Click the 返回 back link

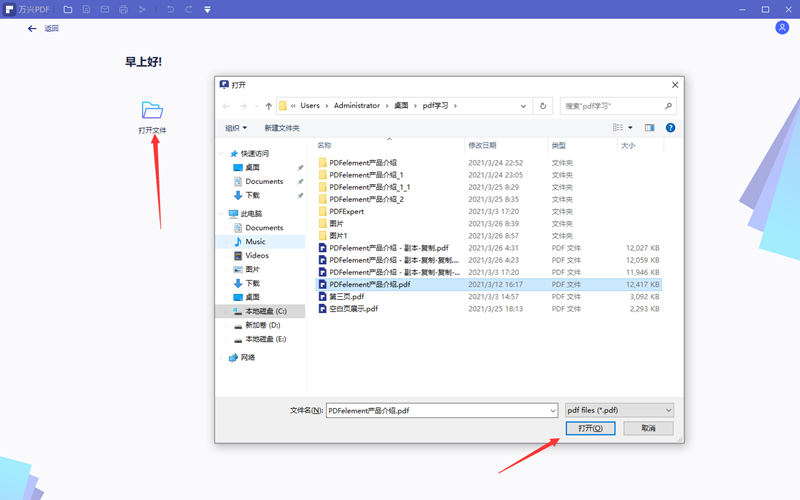tap(44, 29)
